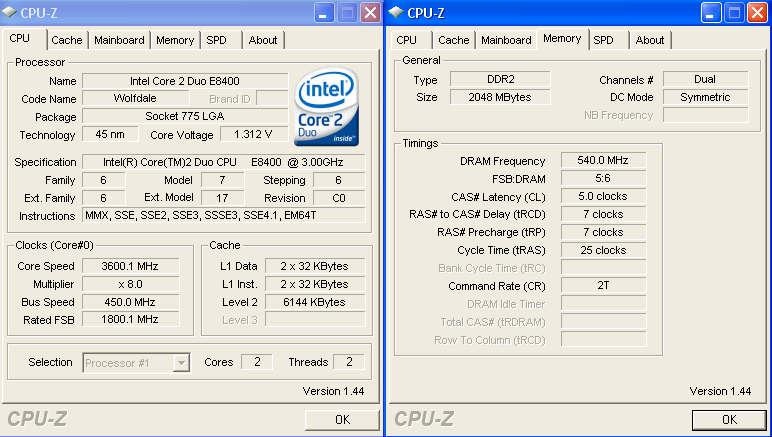Image resolution: width=772 pixels, height=437 pixels.
Task: Click the Ext. Model value 17
Action: point(223,198)
